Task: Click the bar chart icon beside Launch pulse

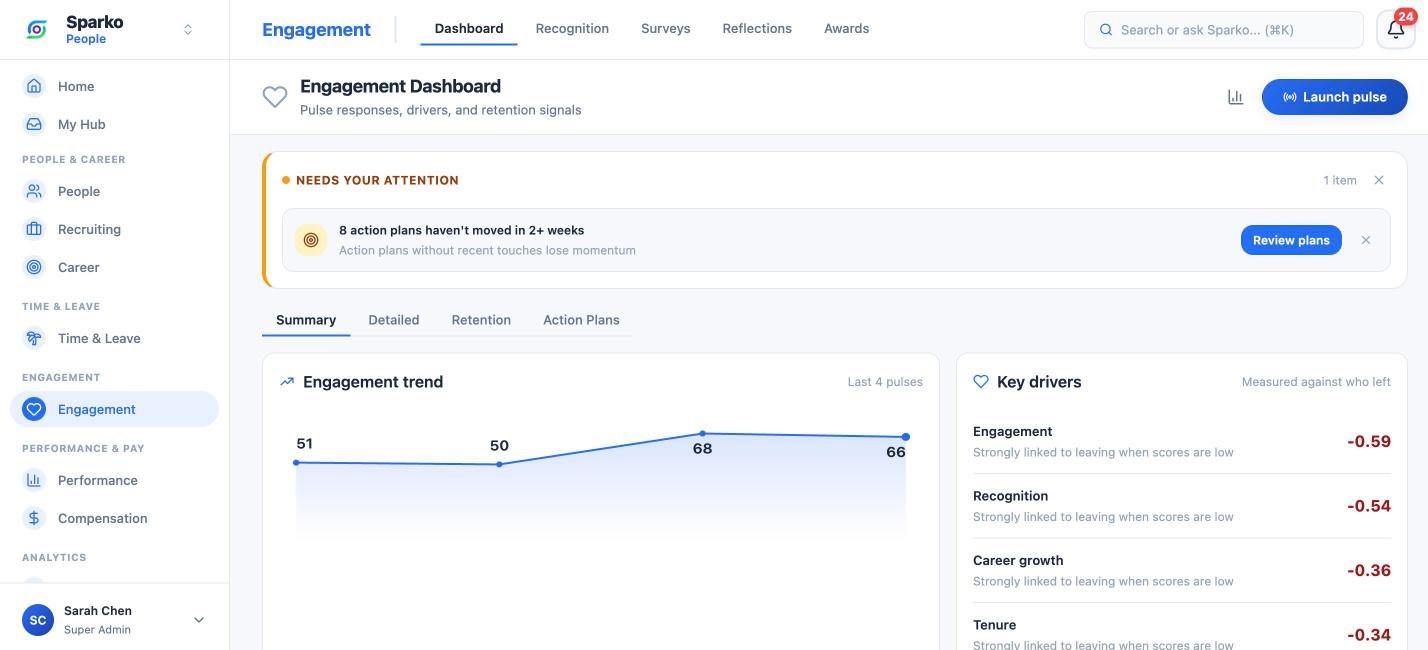Action: 1235,97
